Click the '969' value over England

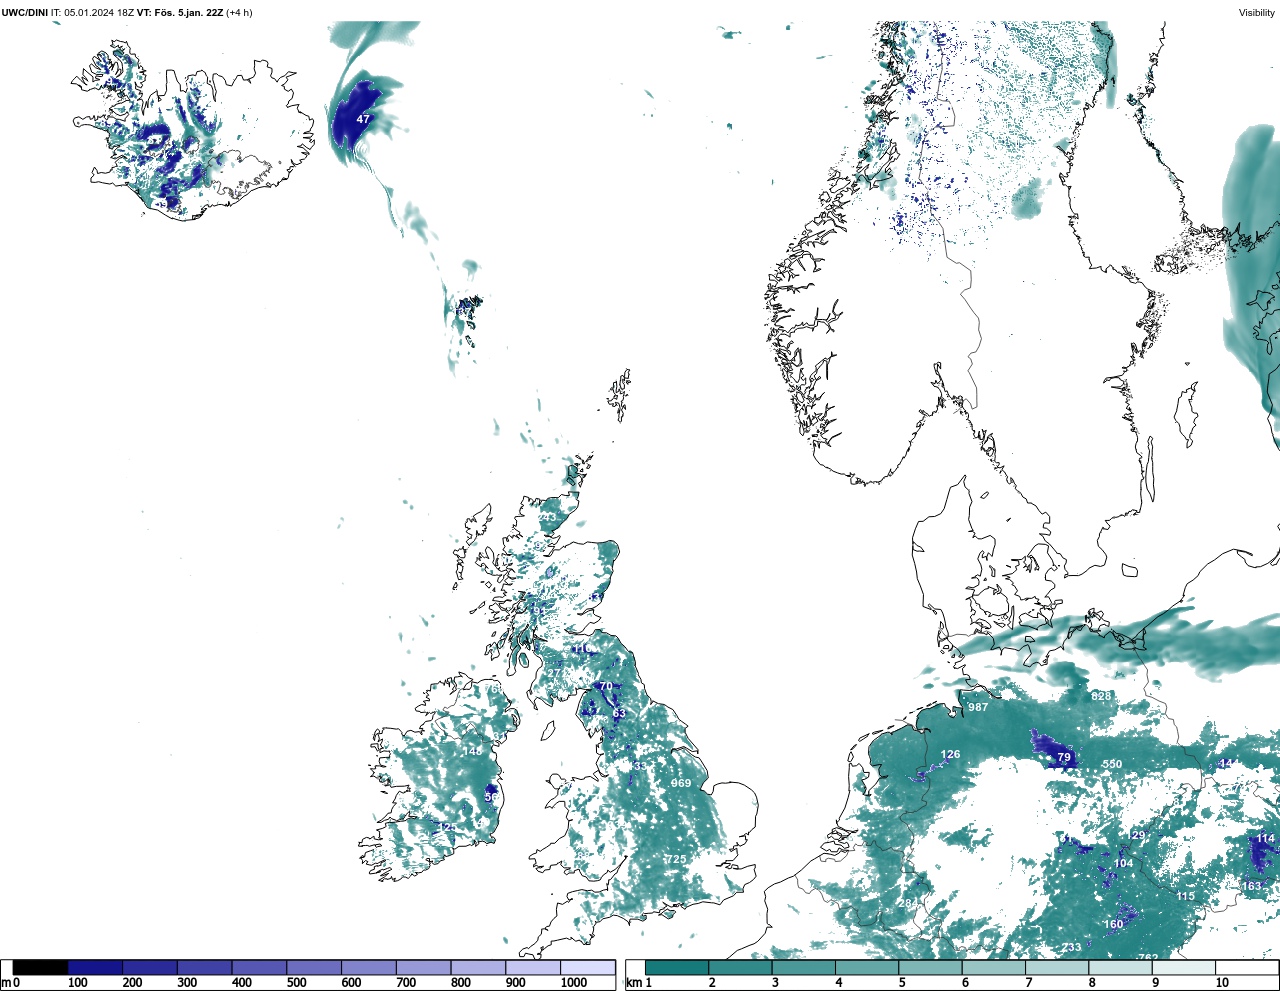681,783
